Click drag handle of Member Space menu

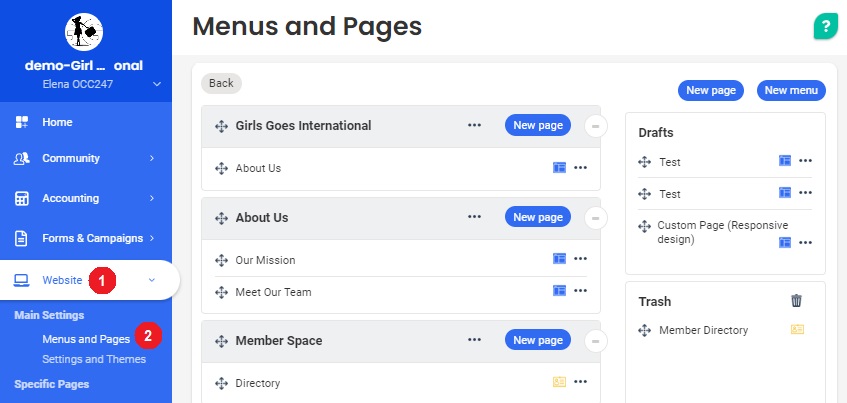click(x=221, y=341)
